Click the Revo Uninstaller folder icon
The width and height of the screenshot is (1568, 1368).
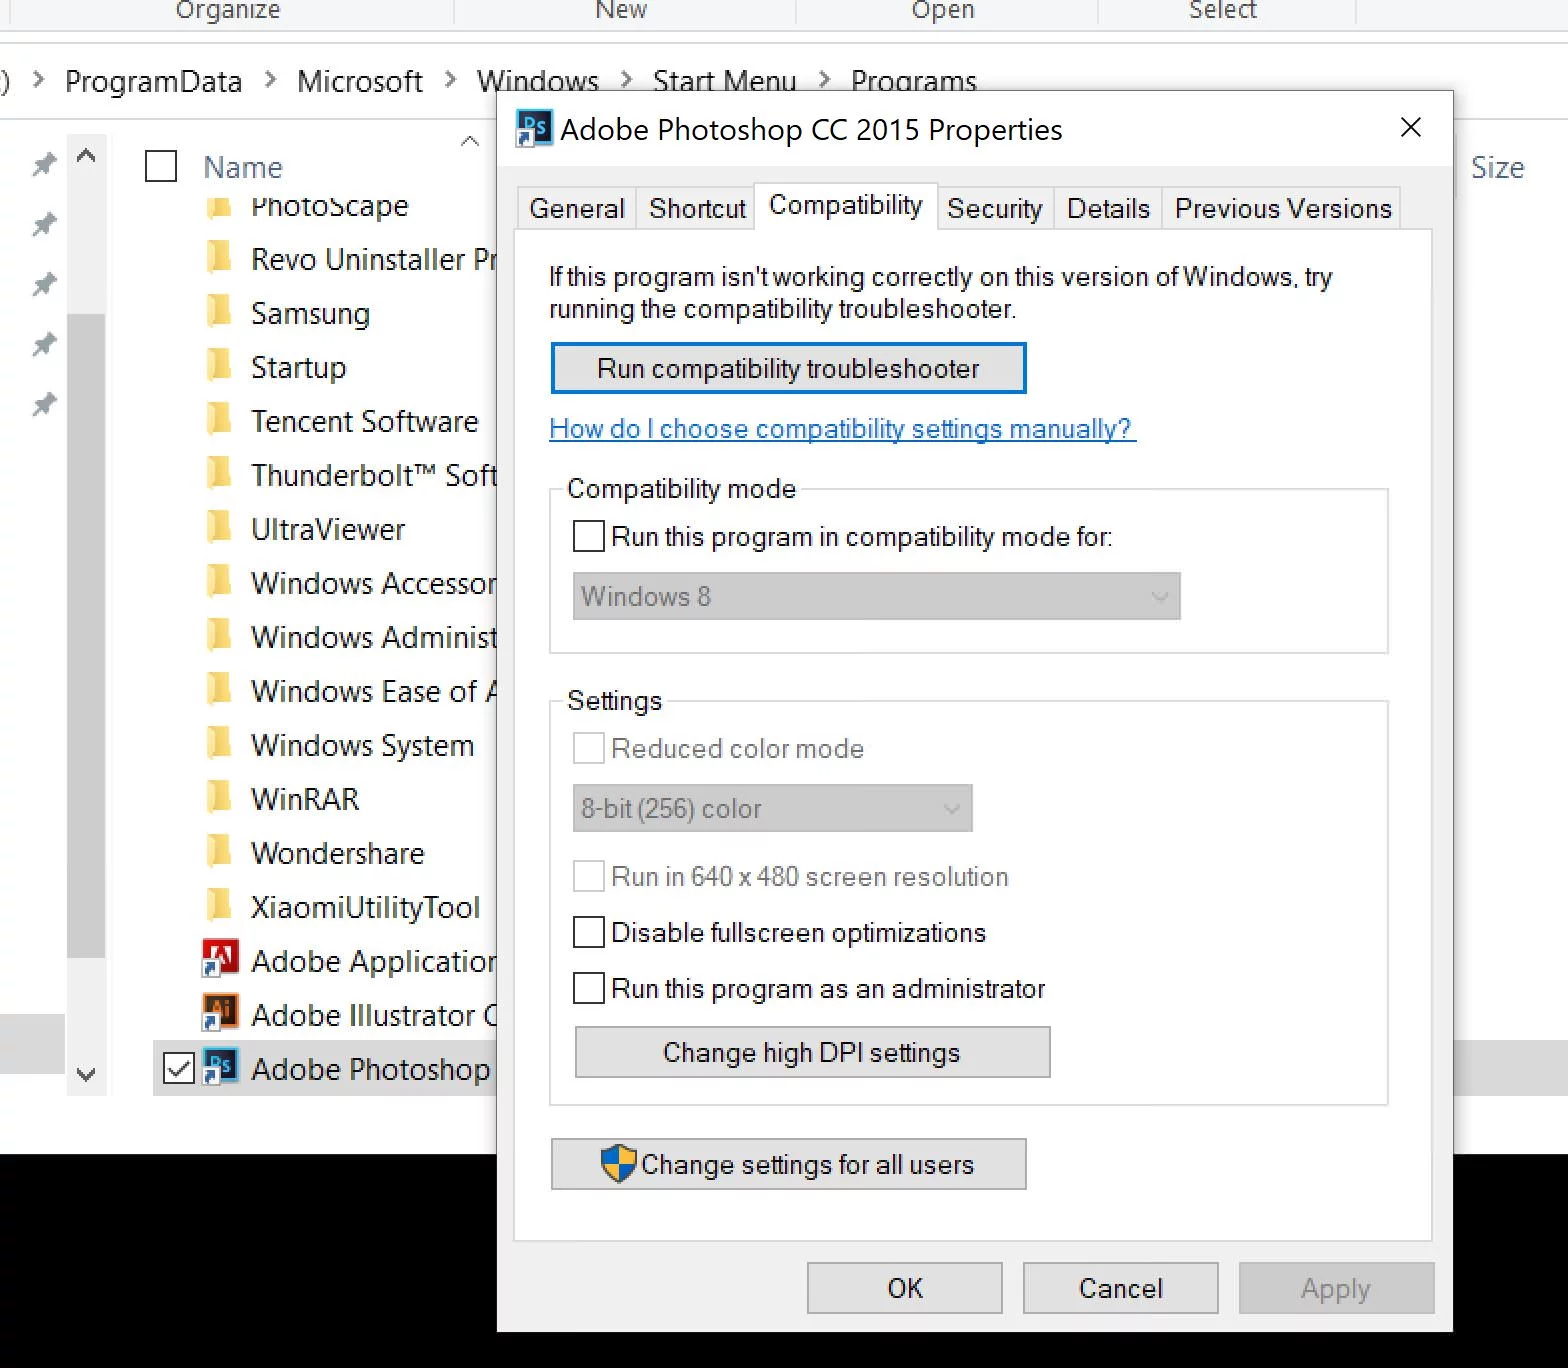tap(220, 257)
